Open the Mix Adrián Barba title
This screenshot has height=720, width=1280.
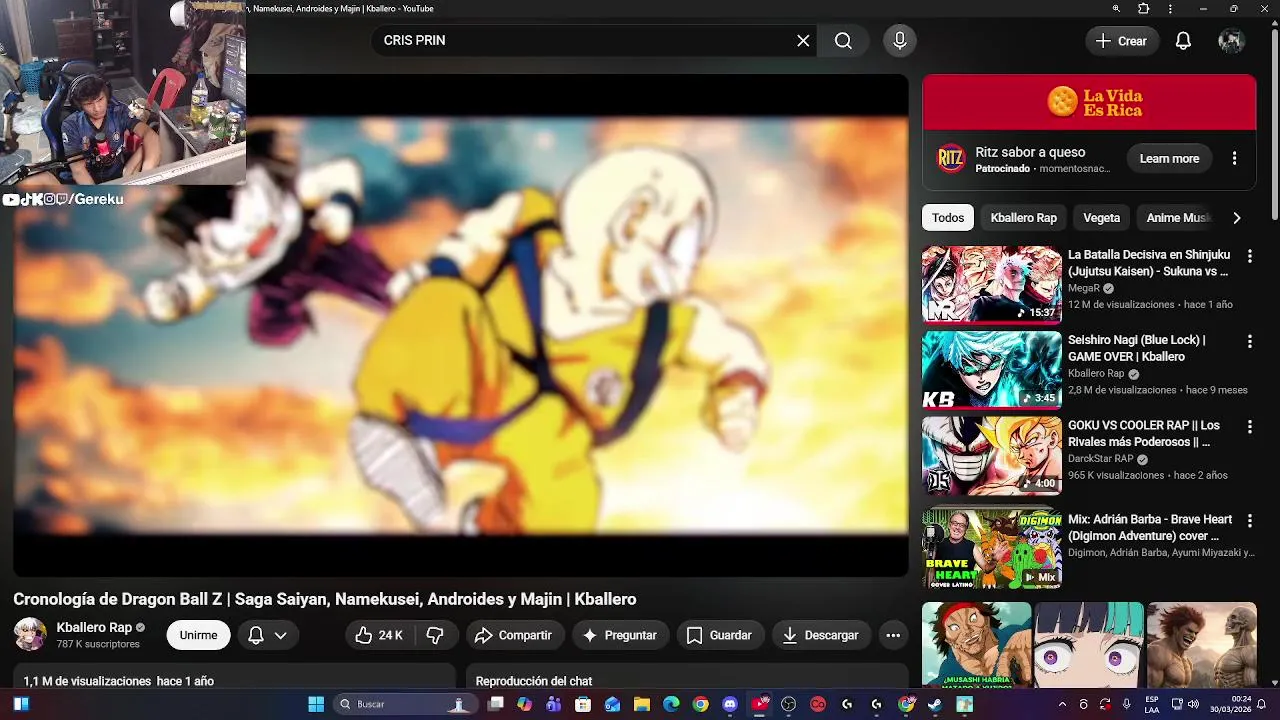(1150, 528)
